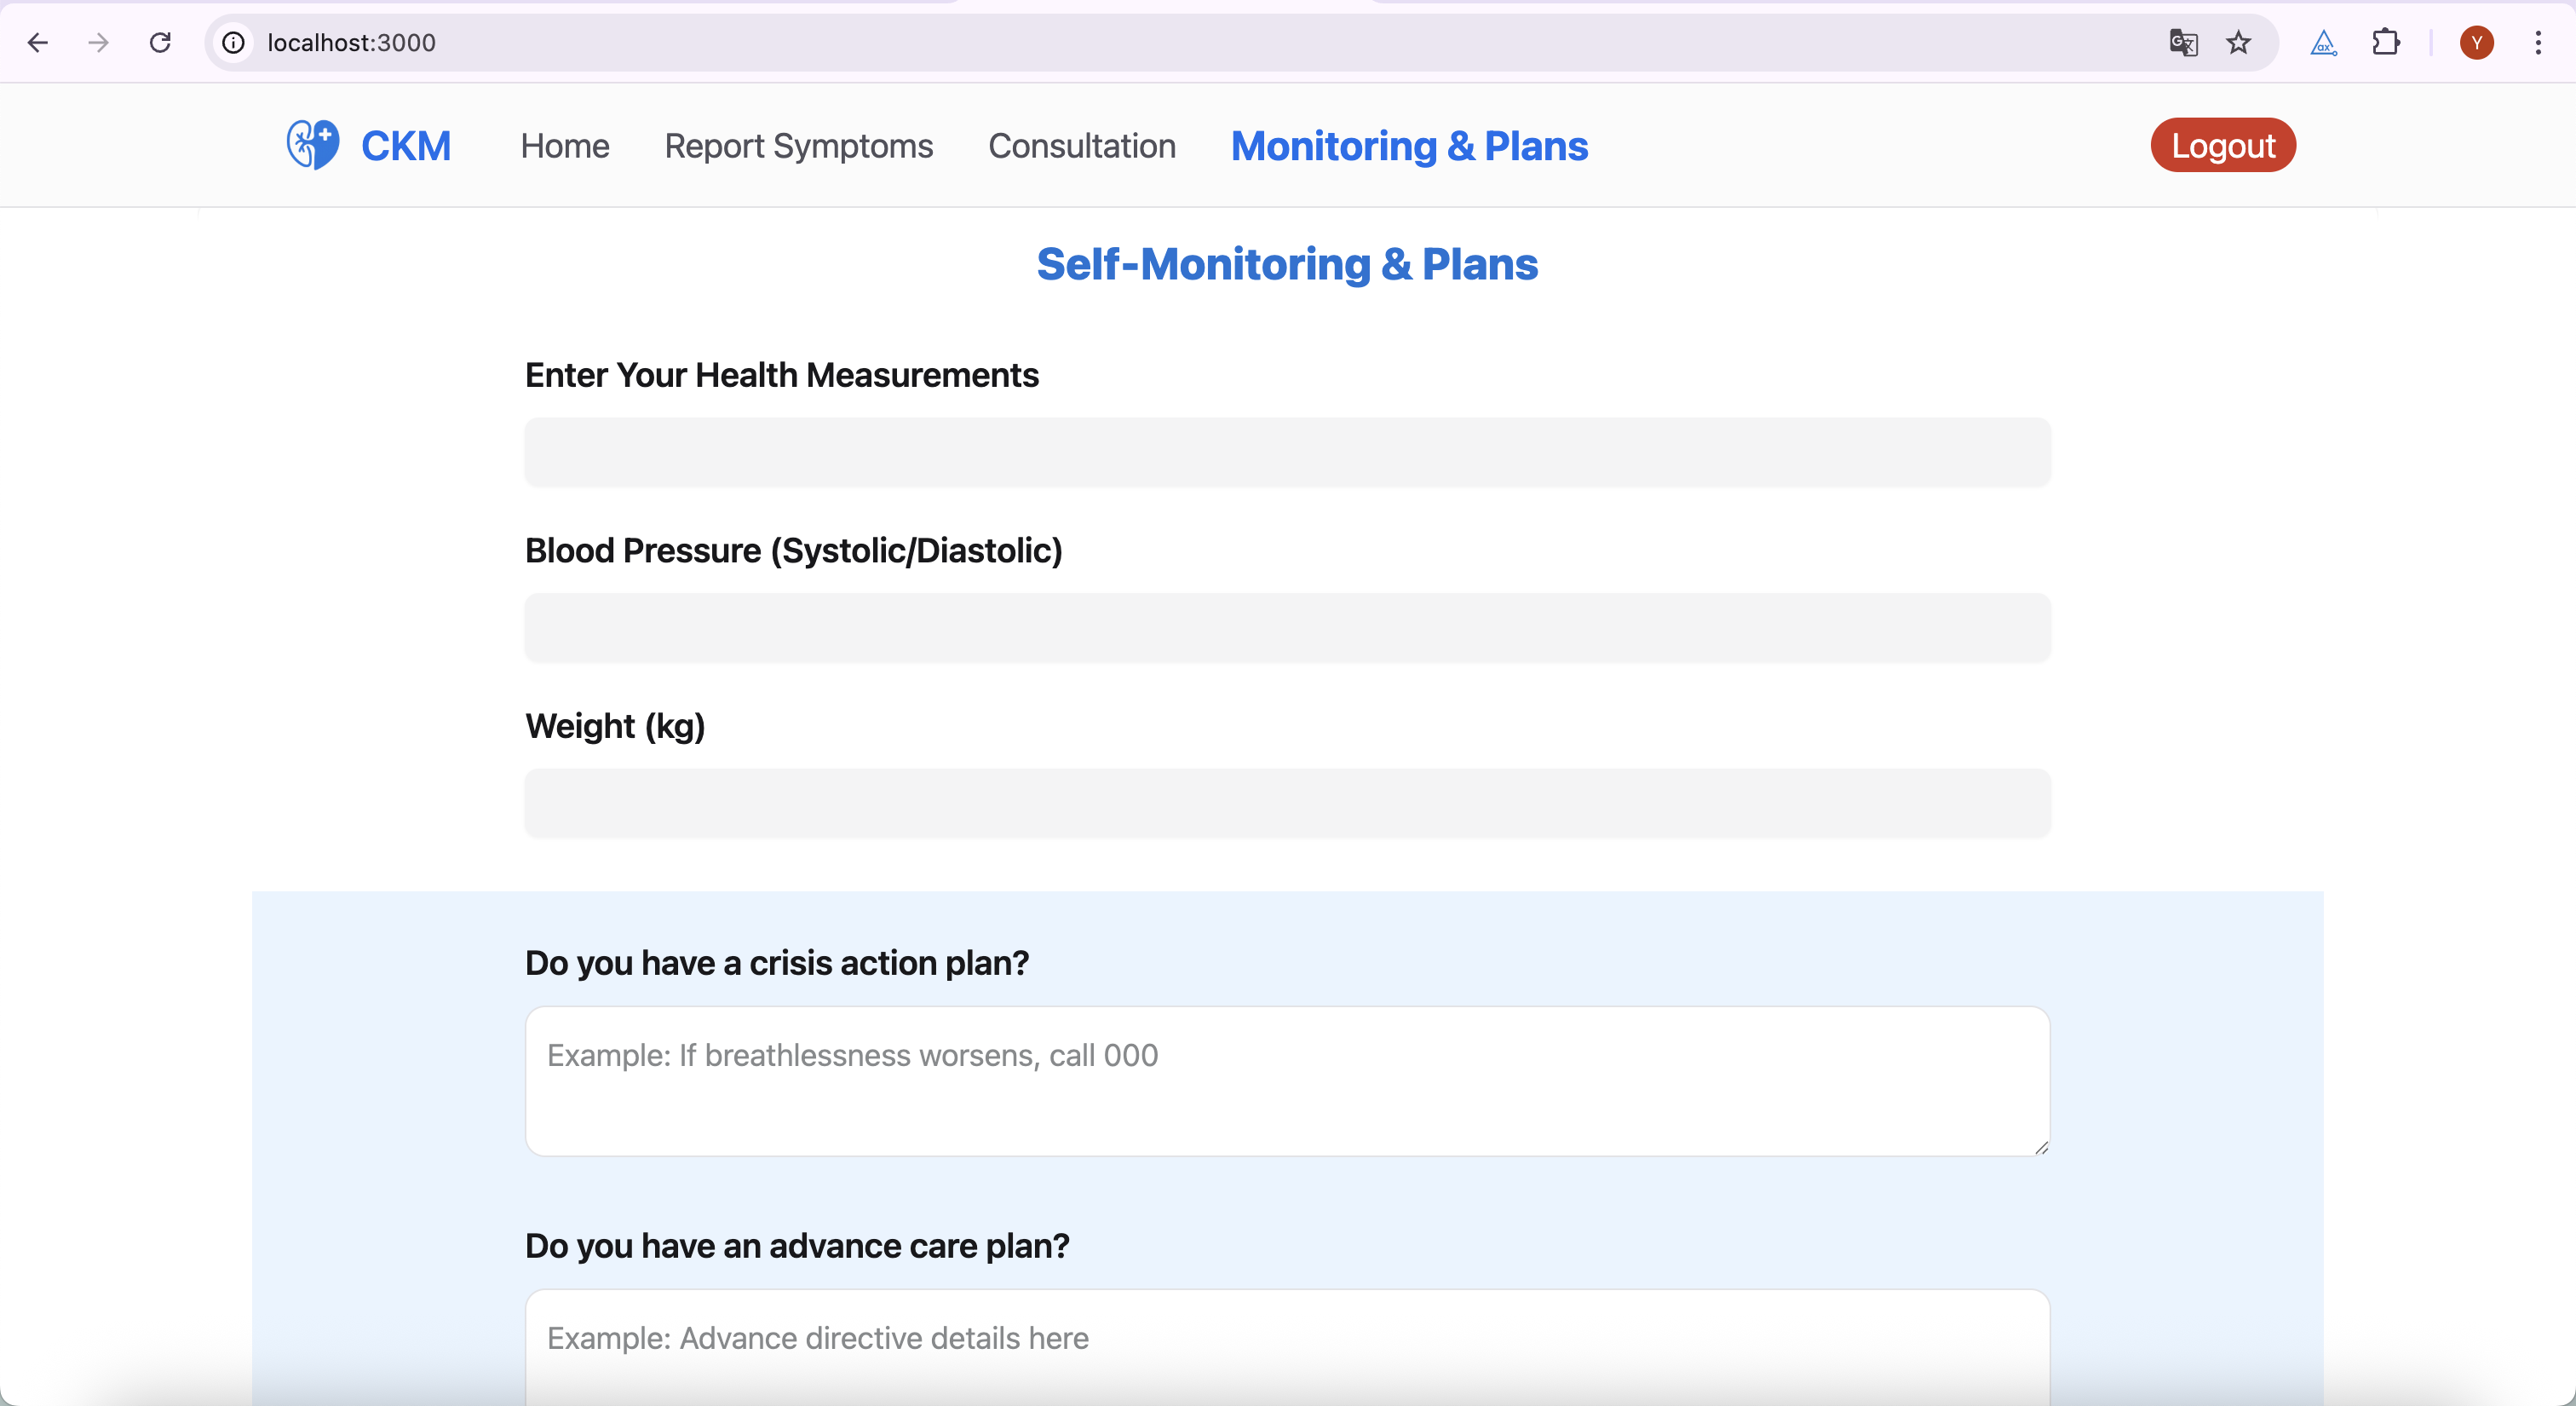Bookmark this page with star icon
The width and height of the screenshot is (2576, 1406).
pyautogui.click(x=2238, y=42)
